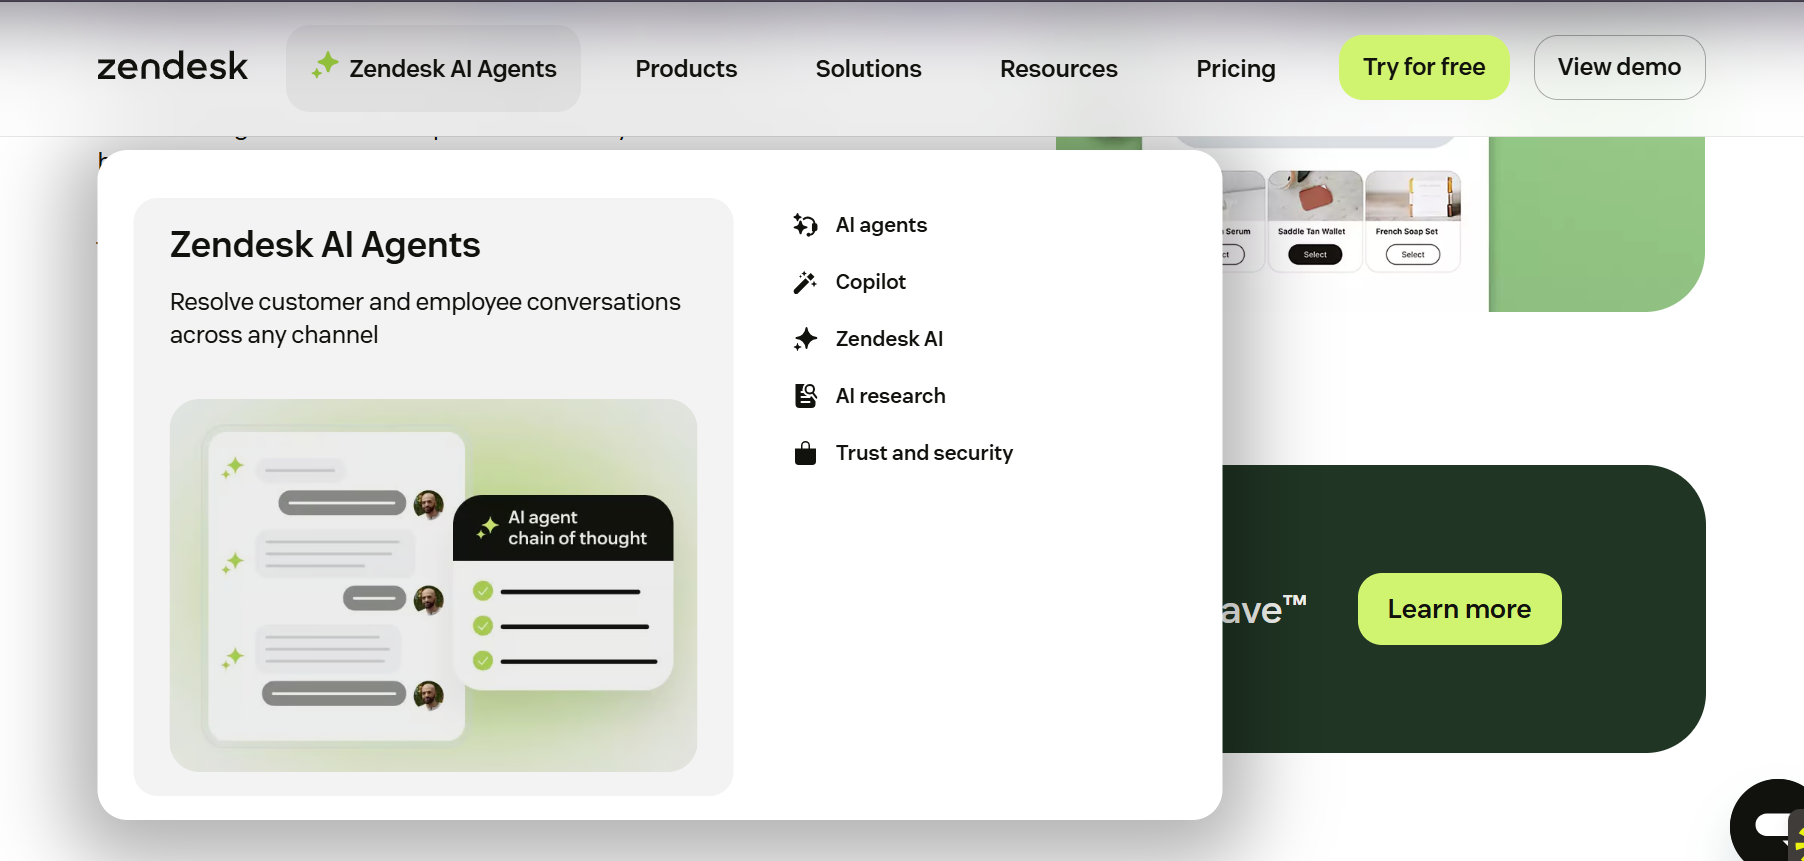Image resolution: width=1804 pixels, height=861 pixels.
Task: Open the Zendesk AI link
Action: pos(889,339)
